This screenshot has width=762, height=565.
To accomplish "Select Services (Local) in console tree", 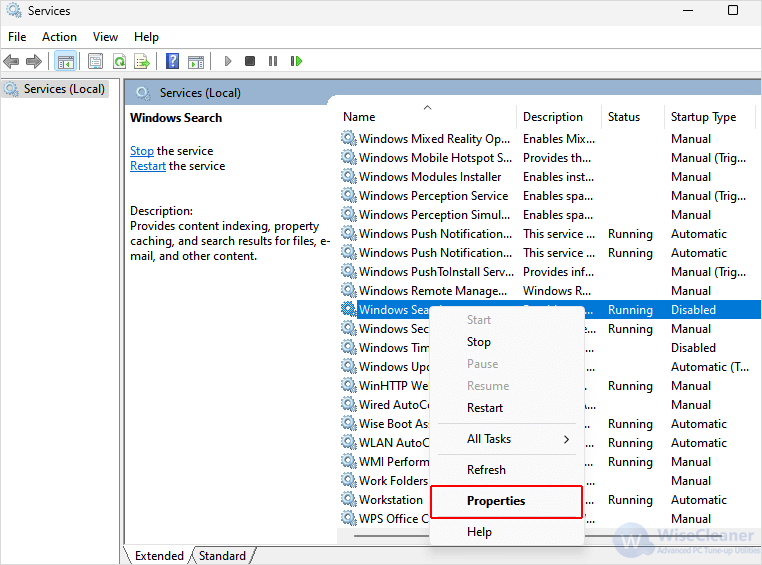I will [x=55, y=89].
